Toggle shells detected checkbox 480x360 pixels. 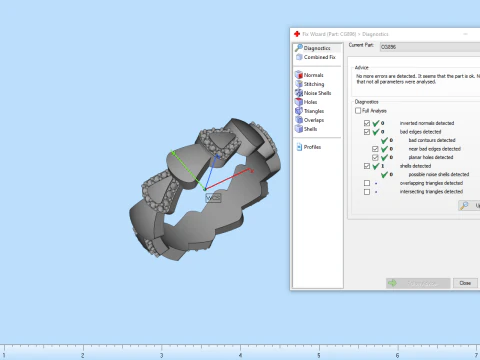pyautogui.click(x=367, y=166)
